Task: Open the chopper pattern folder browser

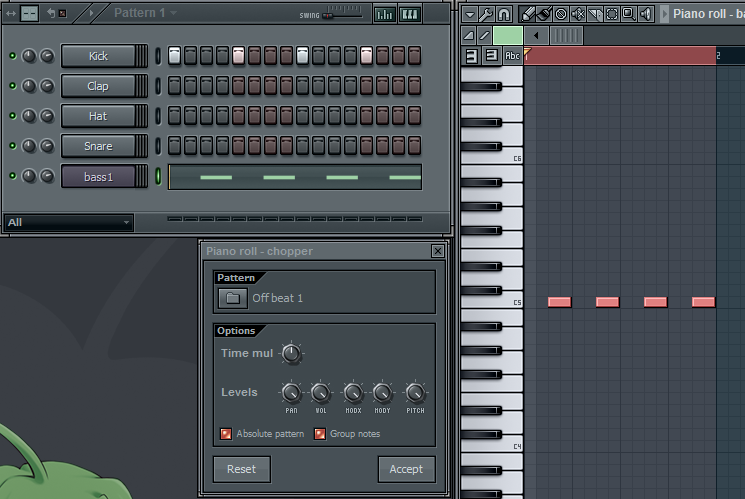Action: coord(232,298)
